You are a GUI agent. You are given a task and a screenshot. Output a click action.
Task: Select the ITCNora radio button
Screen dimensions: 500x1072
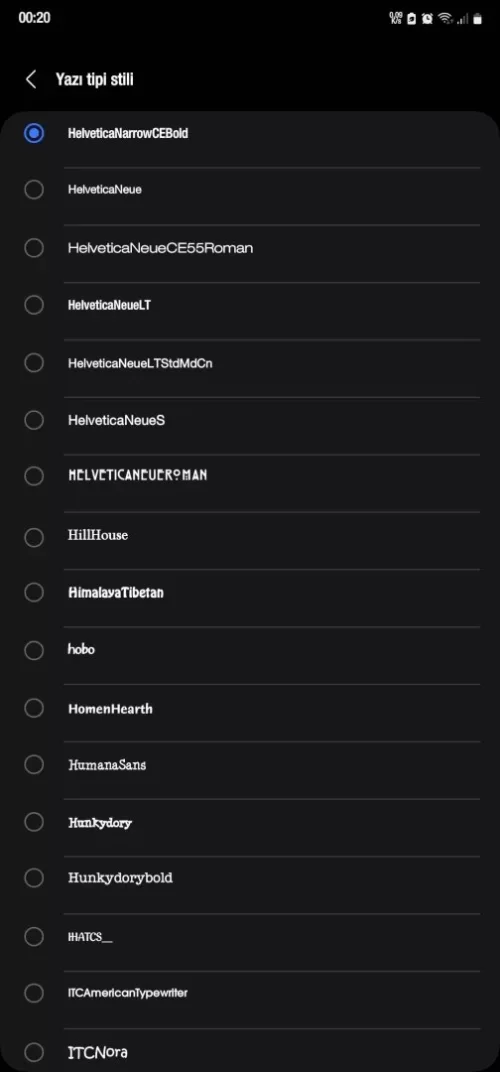(x=34, y=1052)
